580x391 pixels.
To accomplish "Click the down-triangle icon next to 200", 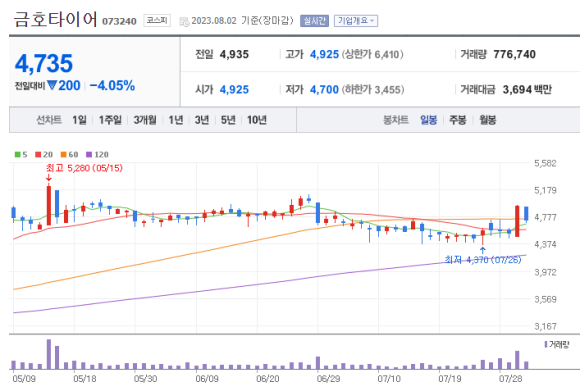I will (x=52, y=85).
